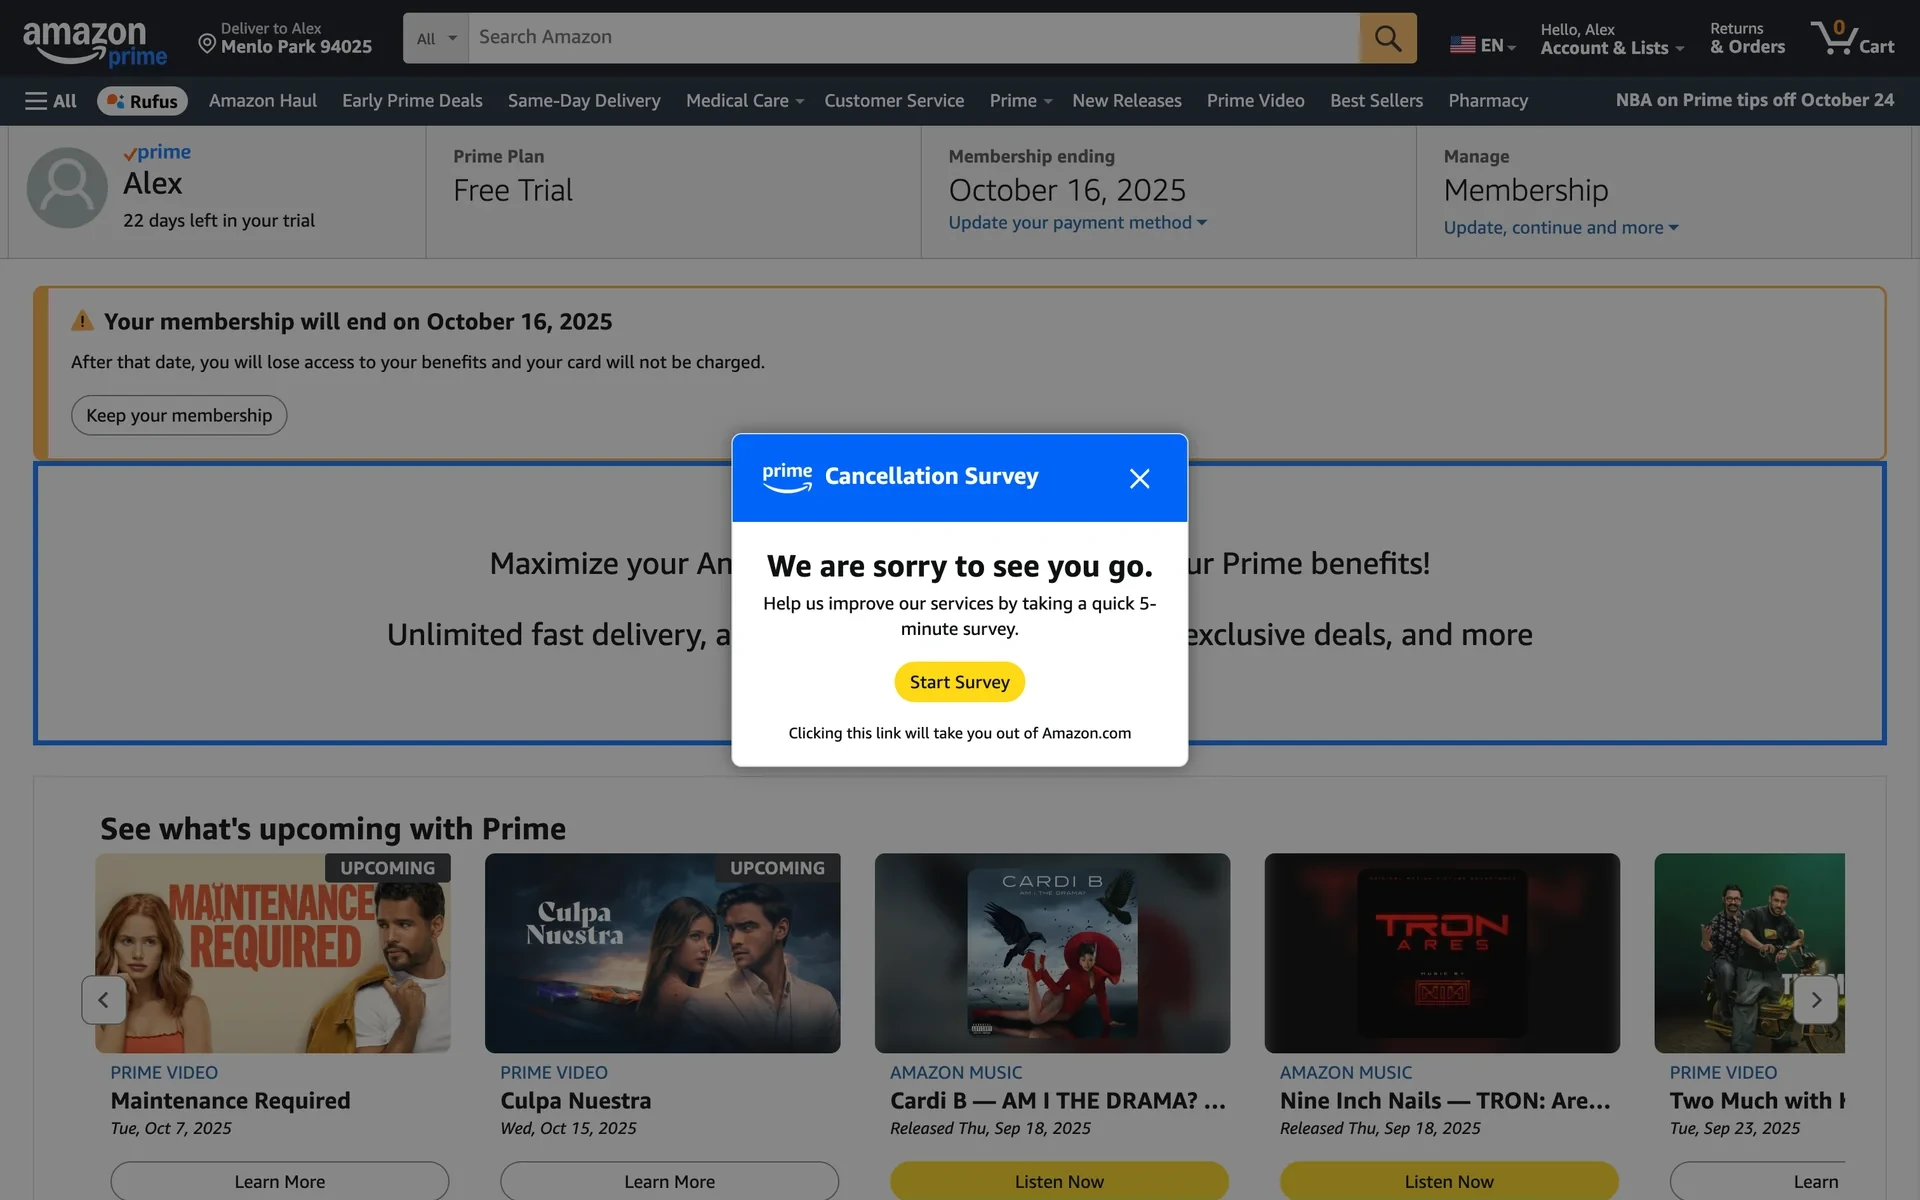Expand Update, continue and more

(x=1560, y=227)
